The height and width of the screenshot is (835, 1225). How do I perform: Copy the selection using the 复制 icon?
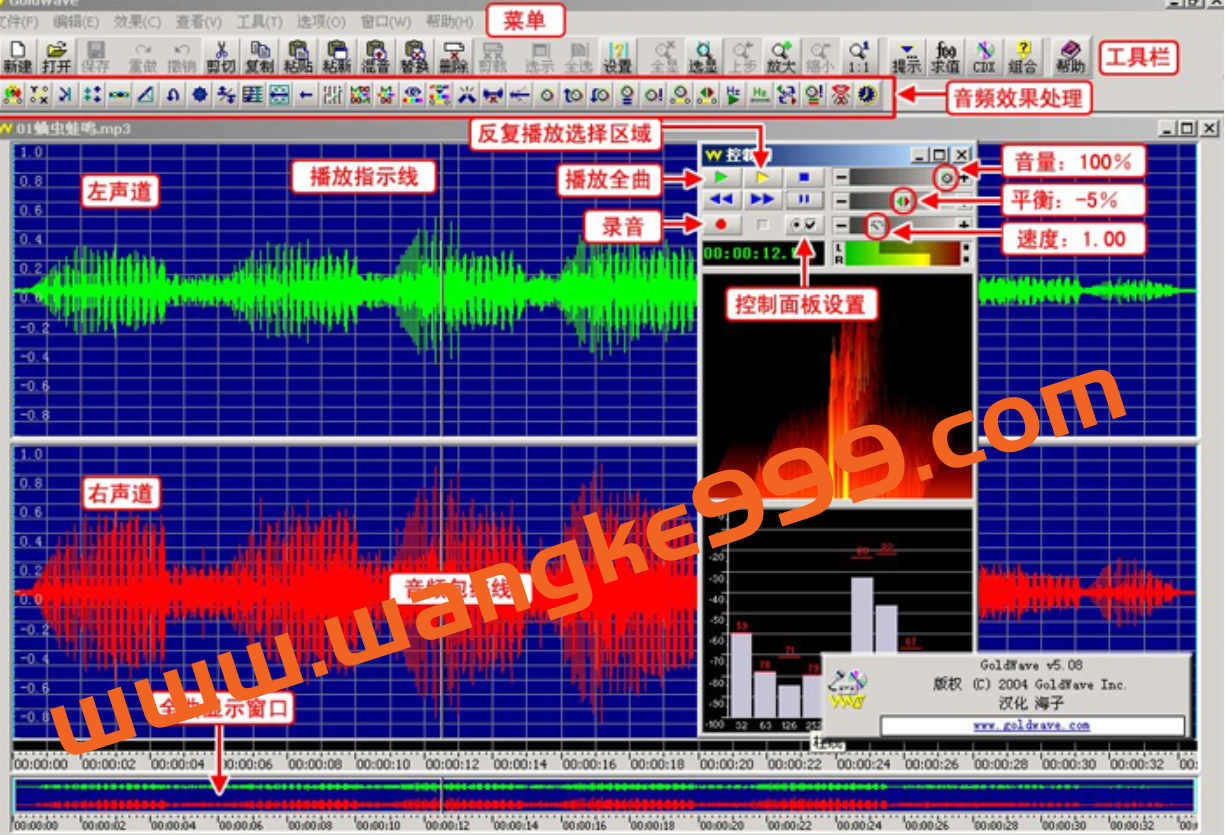coord(262,57)
